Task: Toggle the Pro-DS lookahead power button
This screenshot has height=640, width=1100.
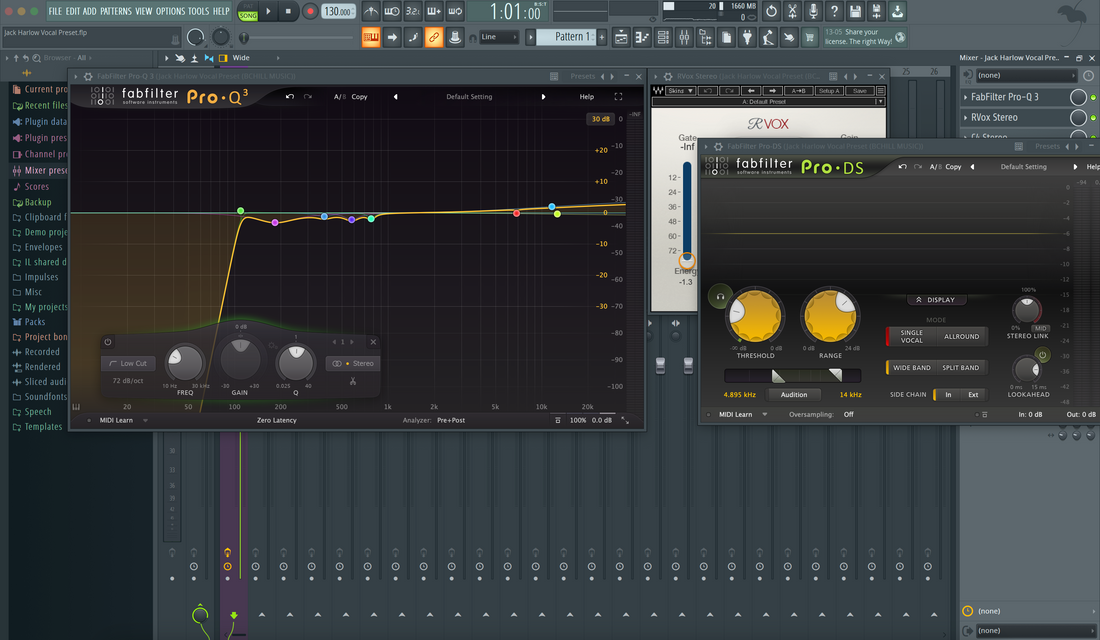Action: (x=1042, y=356)
